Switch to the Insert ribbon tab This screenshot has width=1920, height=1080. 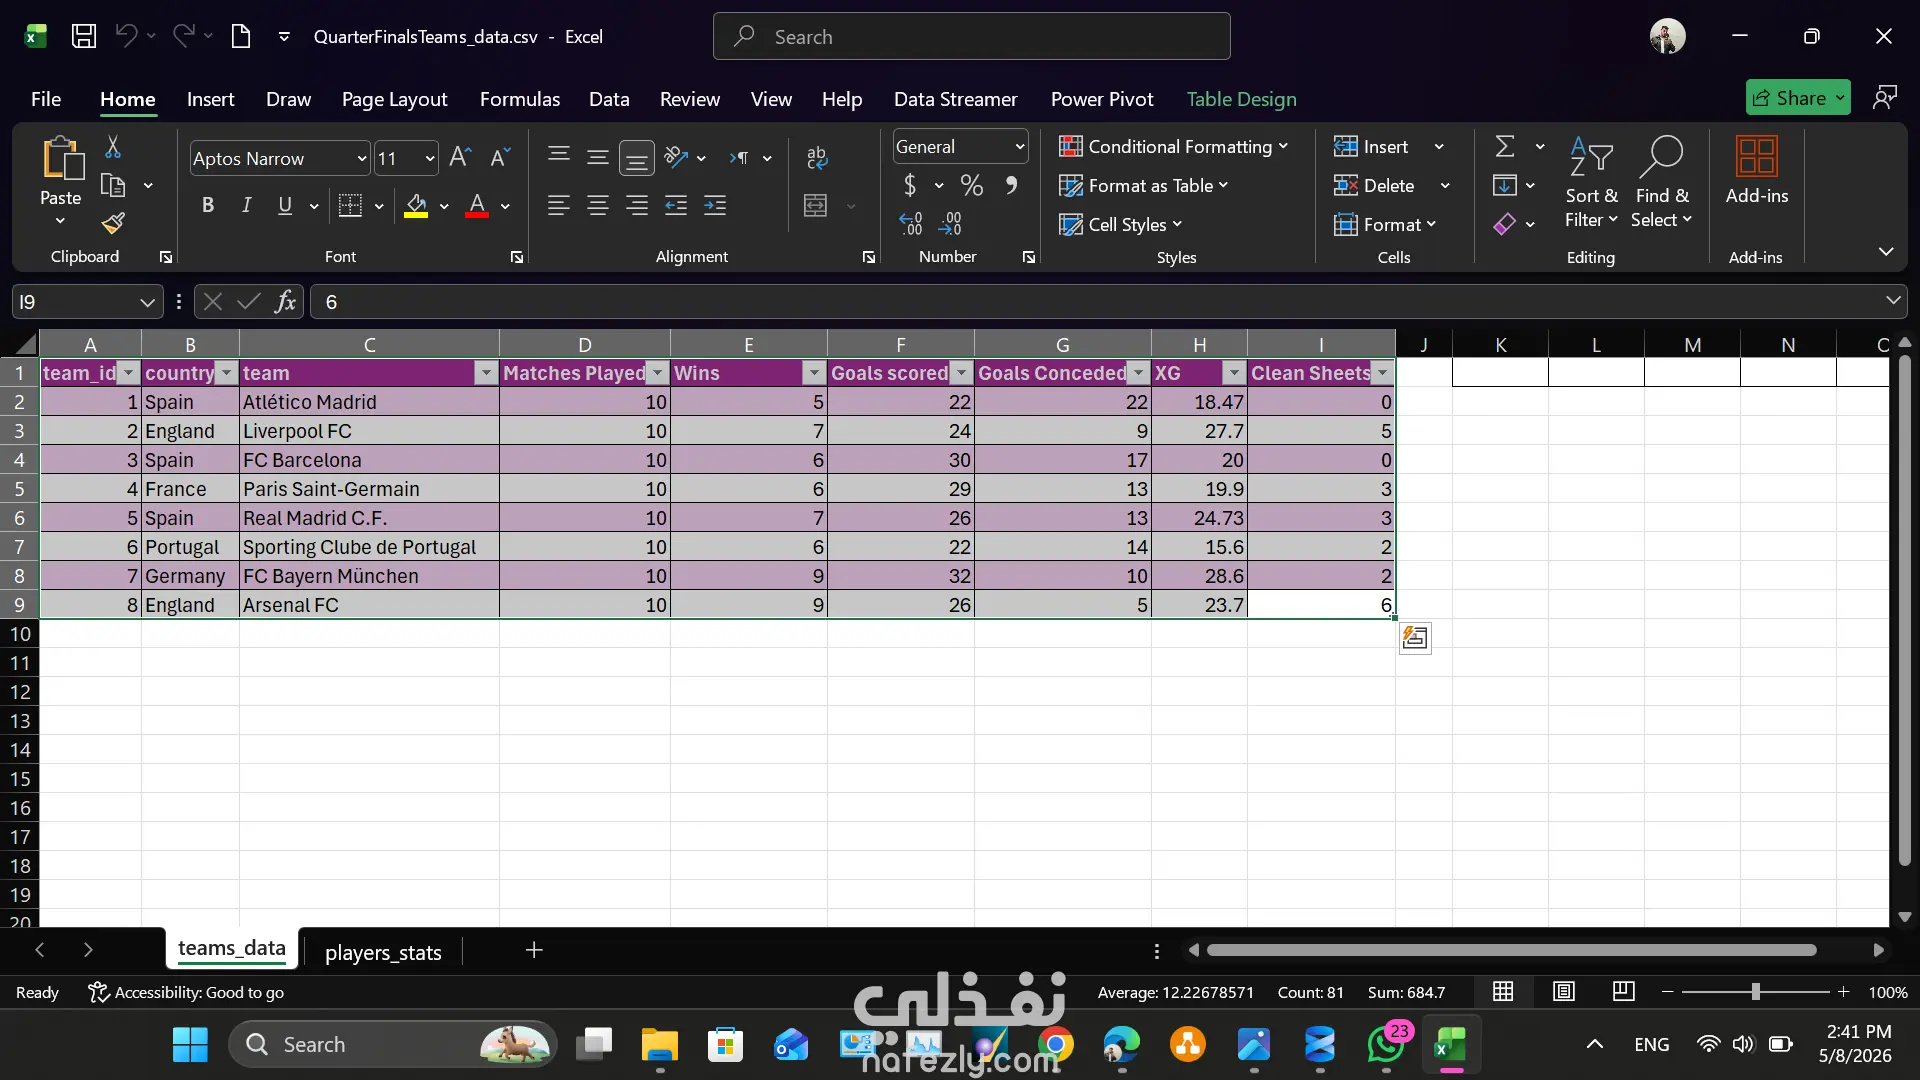tap(210, 99)
